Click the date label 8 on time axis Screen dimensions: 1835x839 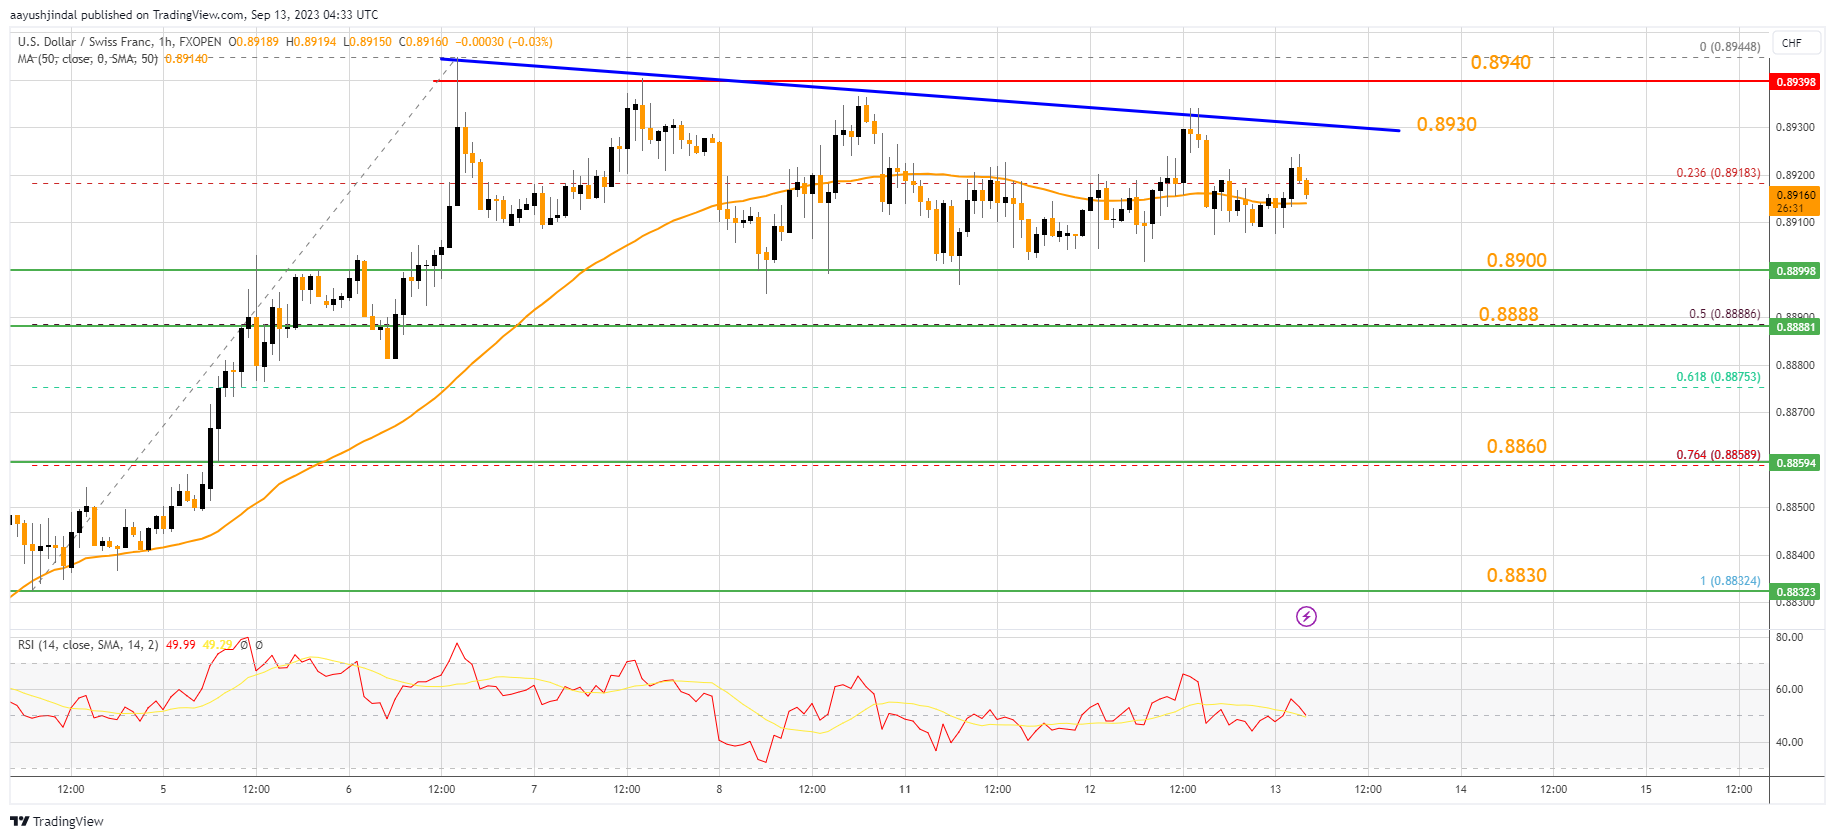tap(719, 789)
